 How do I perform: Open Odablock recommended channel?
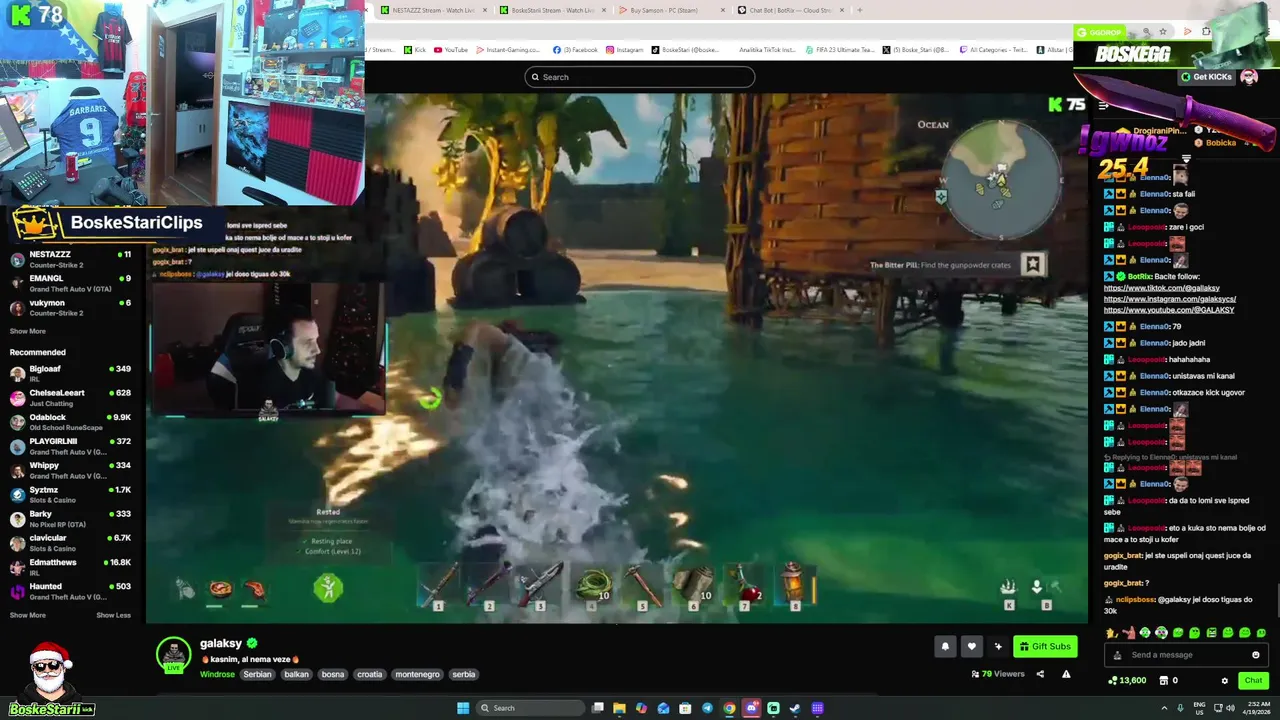pos(70,422)
